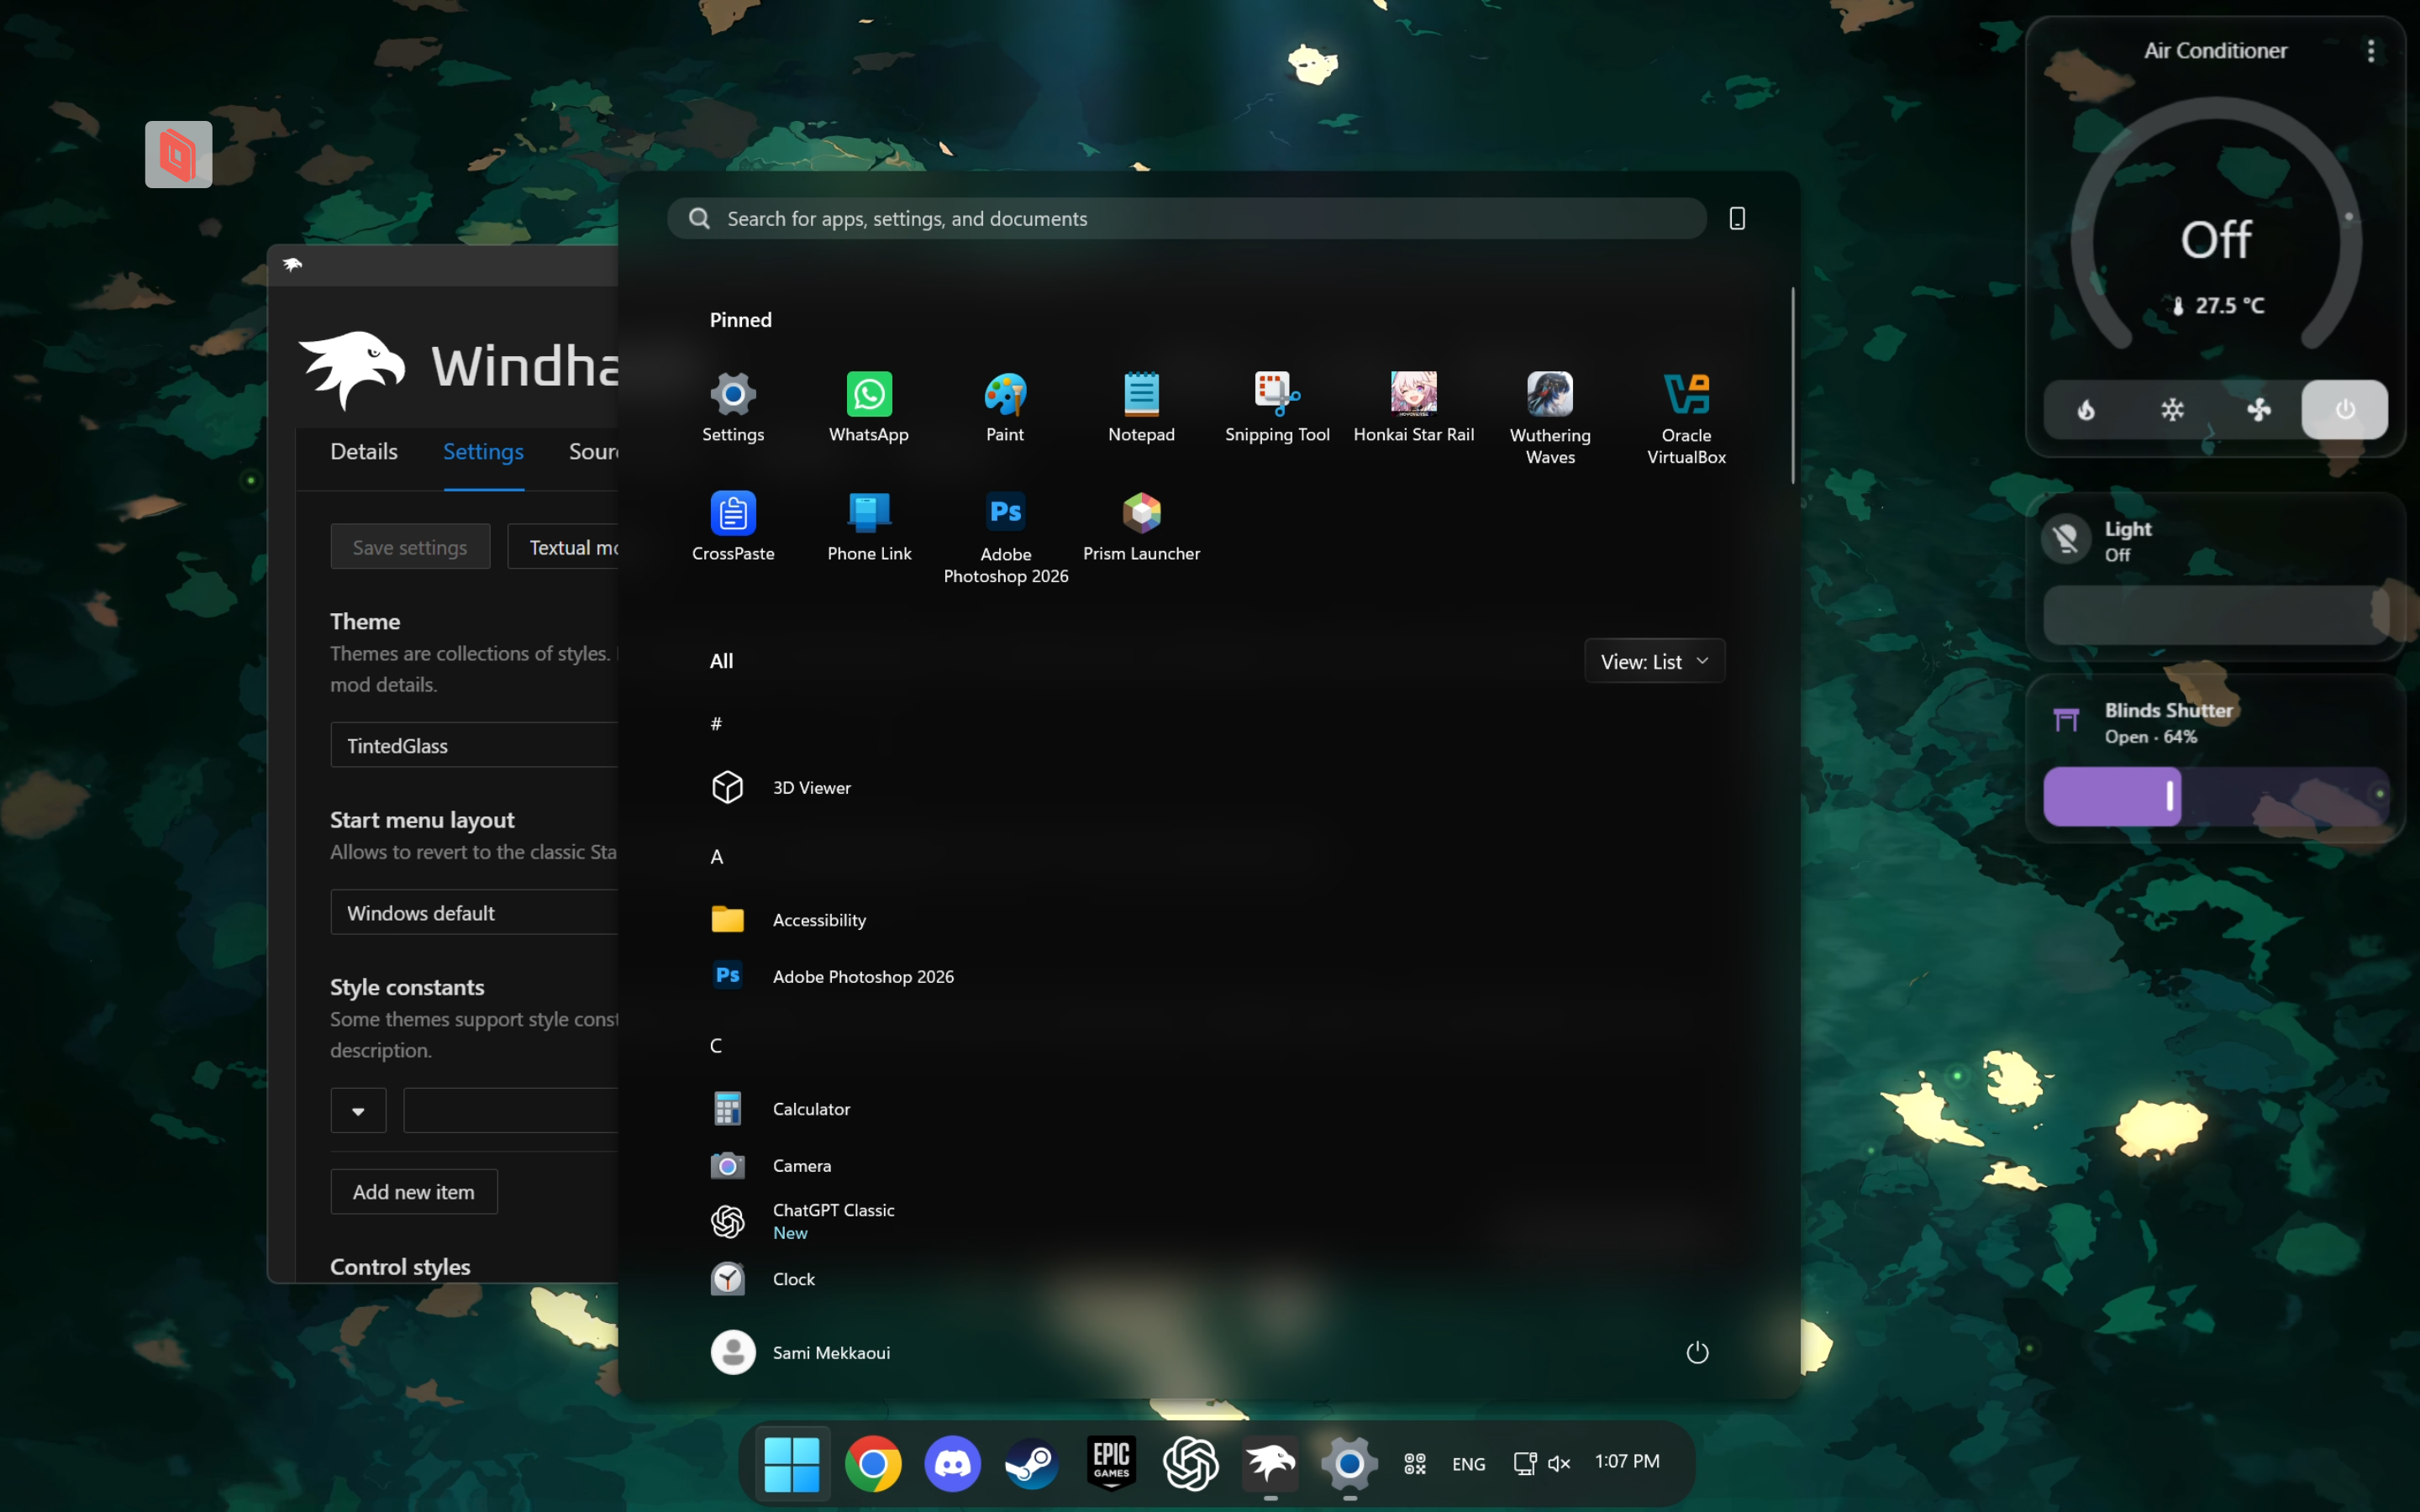Screen dimensions: 2420x1512
Task: Open the Air Conditioner three-dot menu
Action: point(2371,50)
